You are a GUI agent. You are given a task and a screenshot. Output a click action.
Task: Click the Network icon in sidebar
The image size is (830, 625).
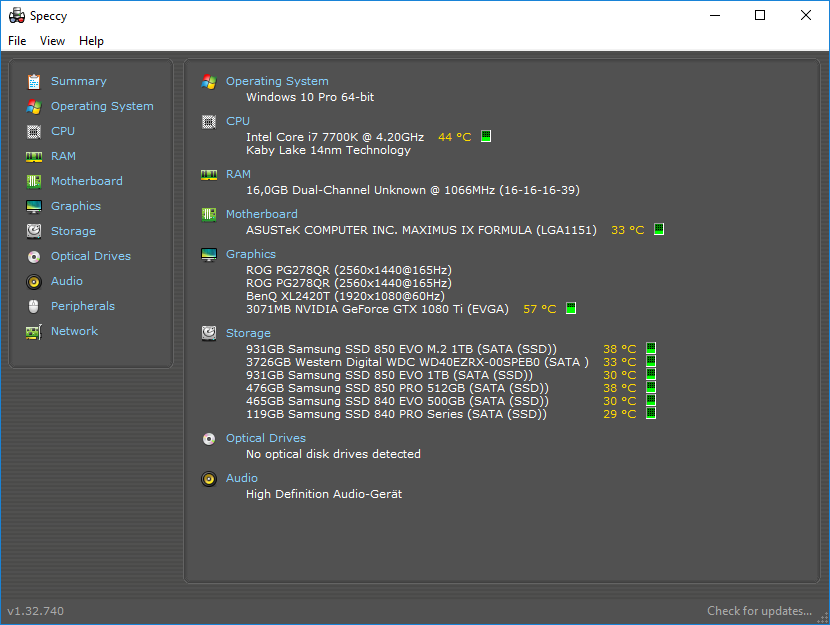tap(34, 332)
